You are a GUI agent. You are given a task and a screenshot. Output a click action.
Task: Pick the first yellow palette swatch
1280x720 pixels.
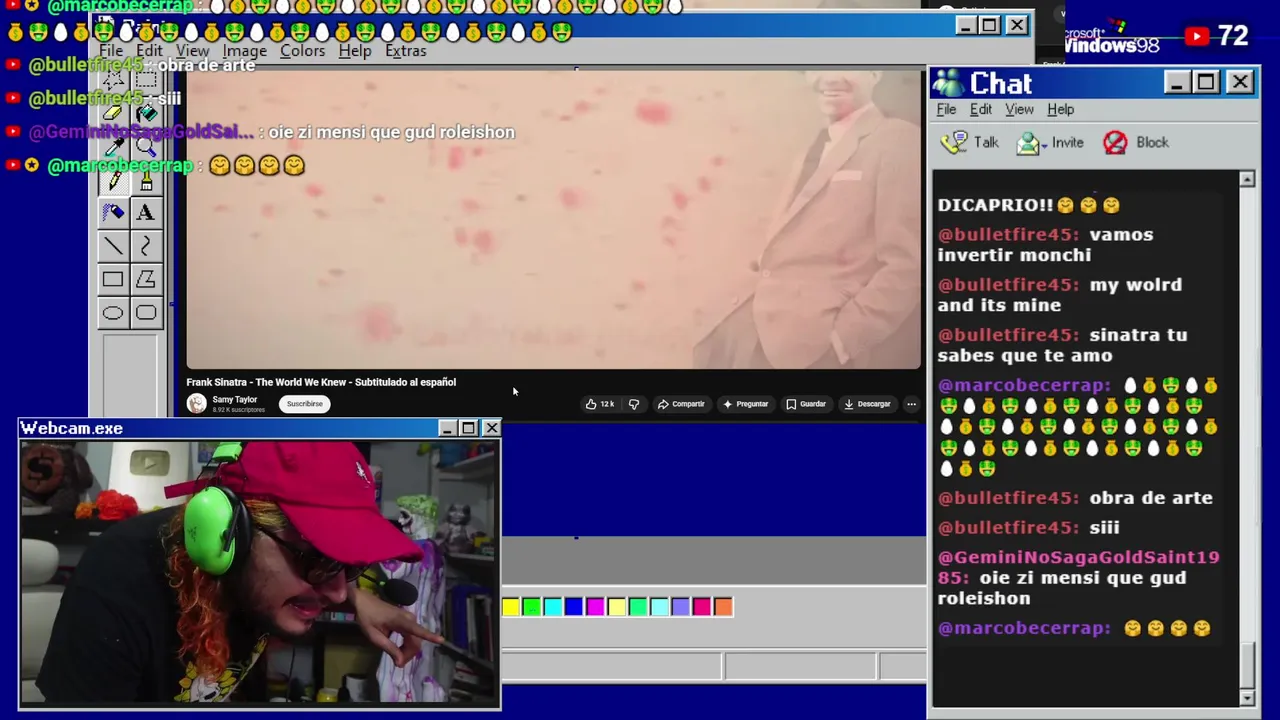[511, 606]
